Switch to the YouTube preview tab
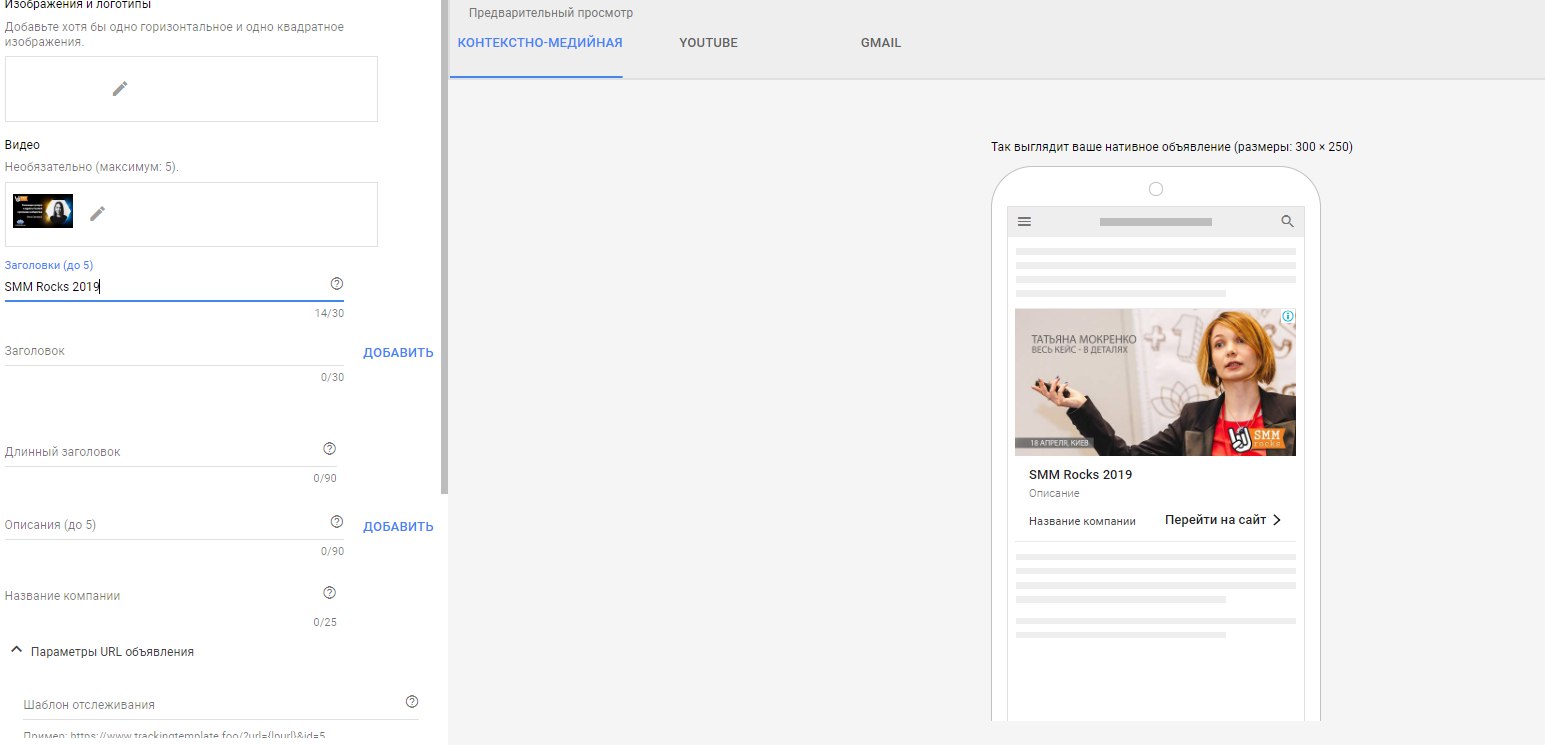This screenshot has width=1545, height=745. pyautogui.click(x=708, y=43)
